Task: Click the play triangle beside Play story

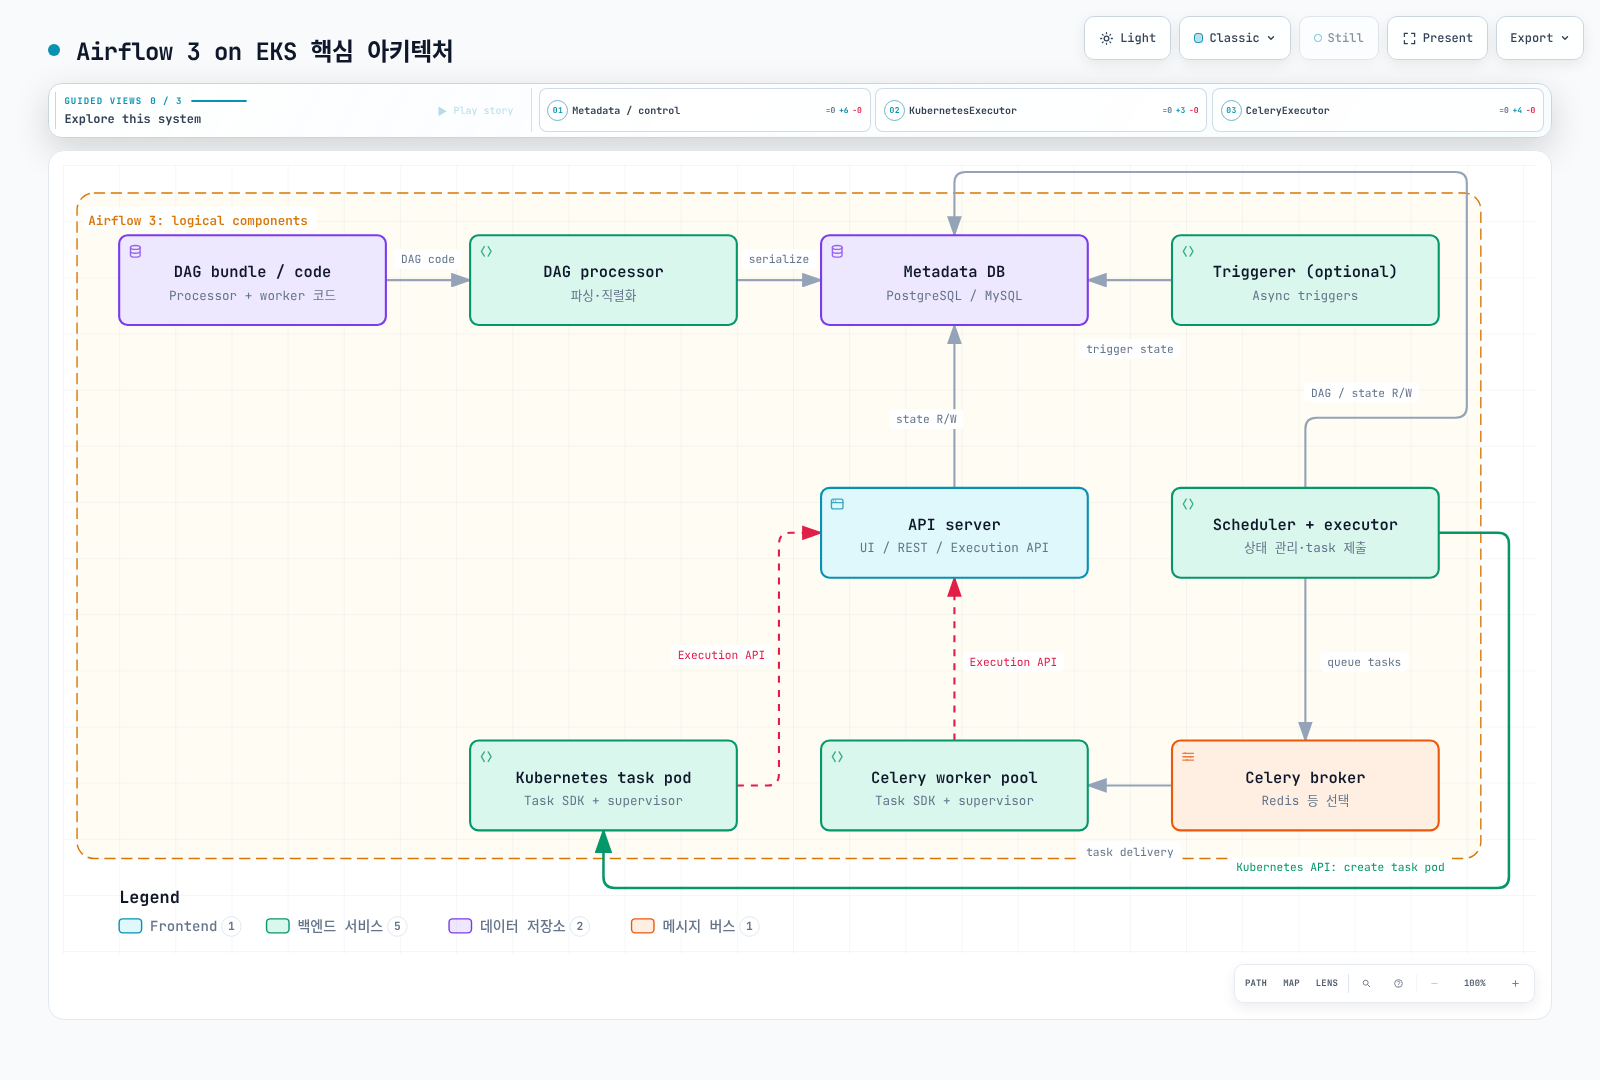Action: 442,111
